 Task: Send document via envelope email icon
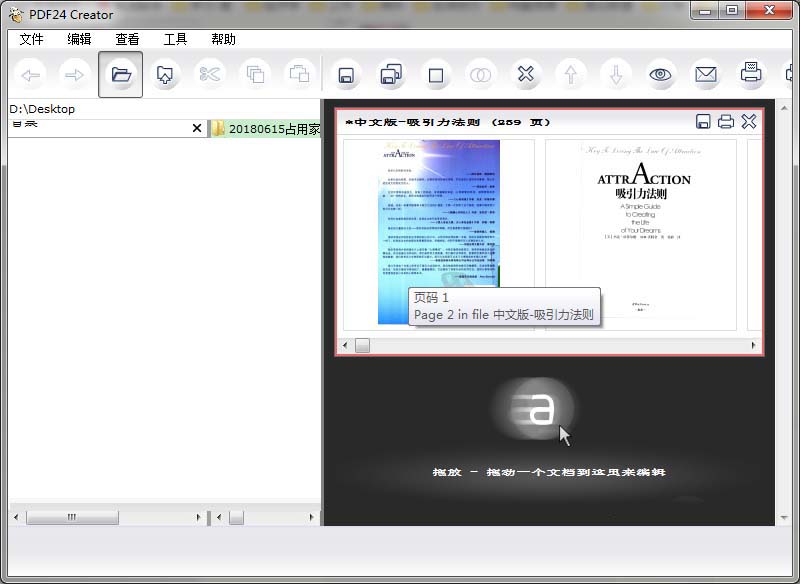[x=706, y=75]
